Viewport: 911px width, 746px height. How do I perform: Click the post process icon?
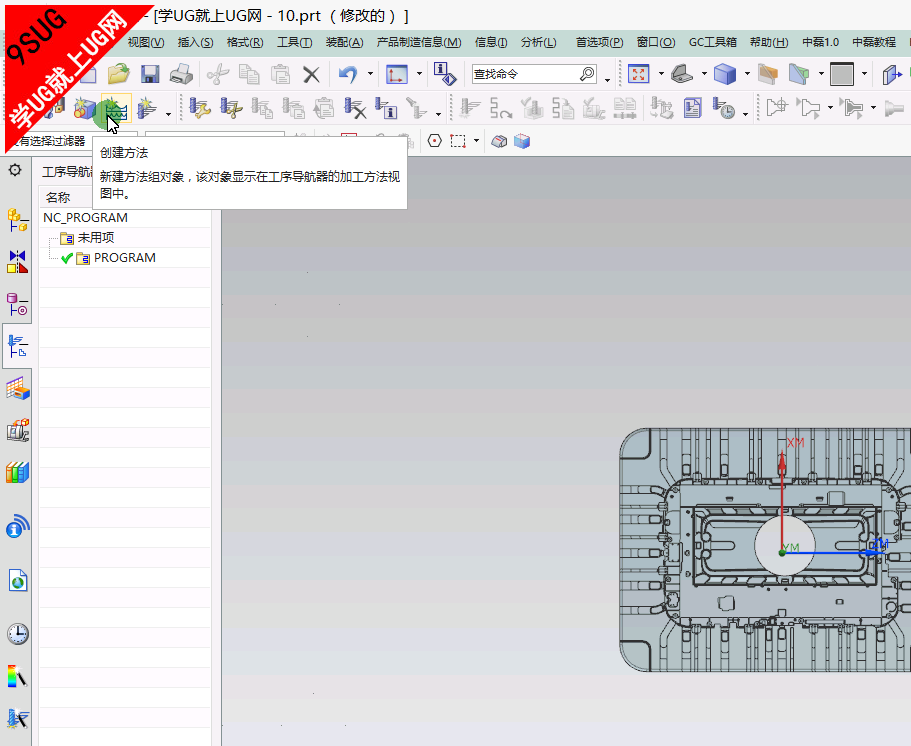[661, 108]
